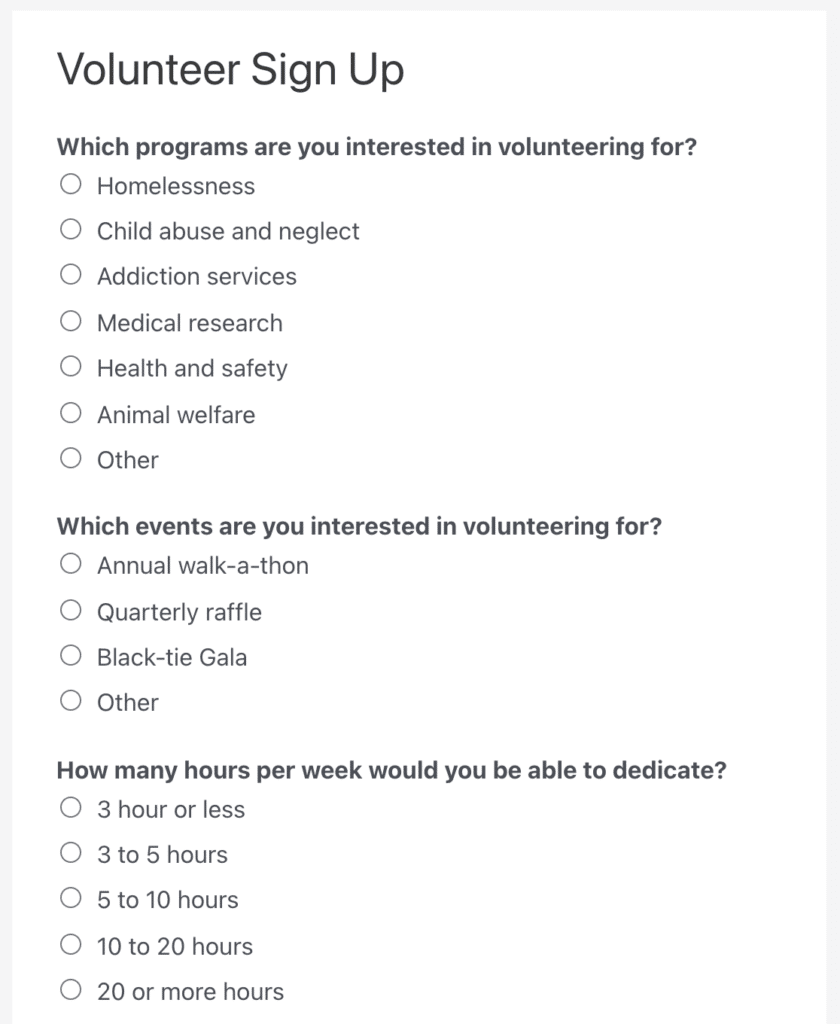Pick the Medical research option
The height and width of the screenshot is (1024, 840).
coord(70,322)
